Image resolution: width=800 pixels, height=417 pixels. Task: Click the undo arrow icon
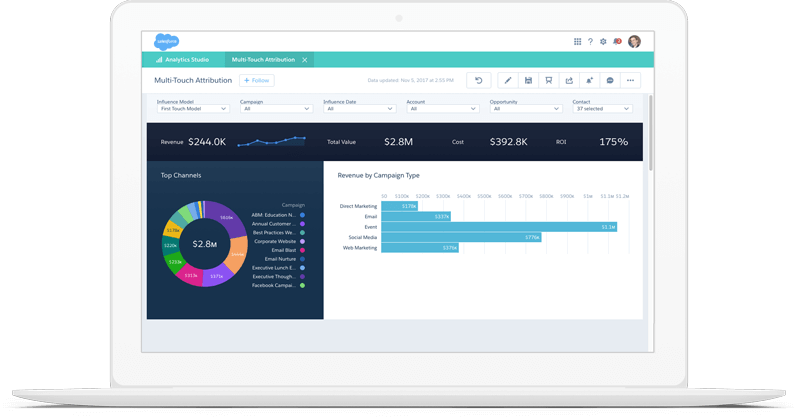point(479,80)
